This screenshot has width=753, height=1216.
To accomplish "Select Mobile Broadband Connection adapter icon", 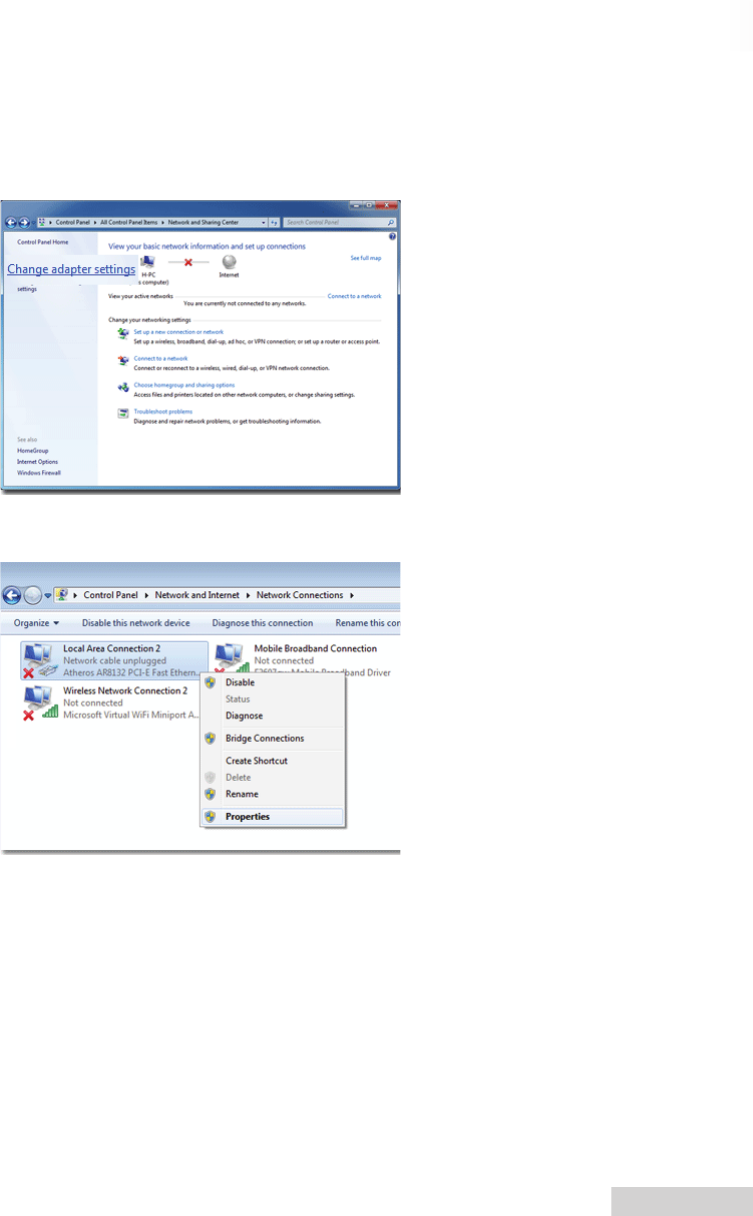I will 232,658.
